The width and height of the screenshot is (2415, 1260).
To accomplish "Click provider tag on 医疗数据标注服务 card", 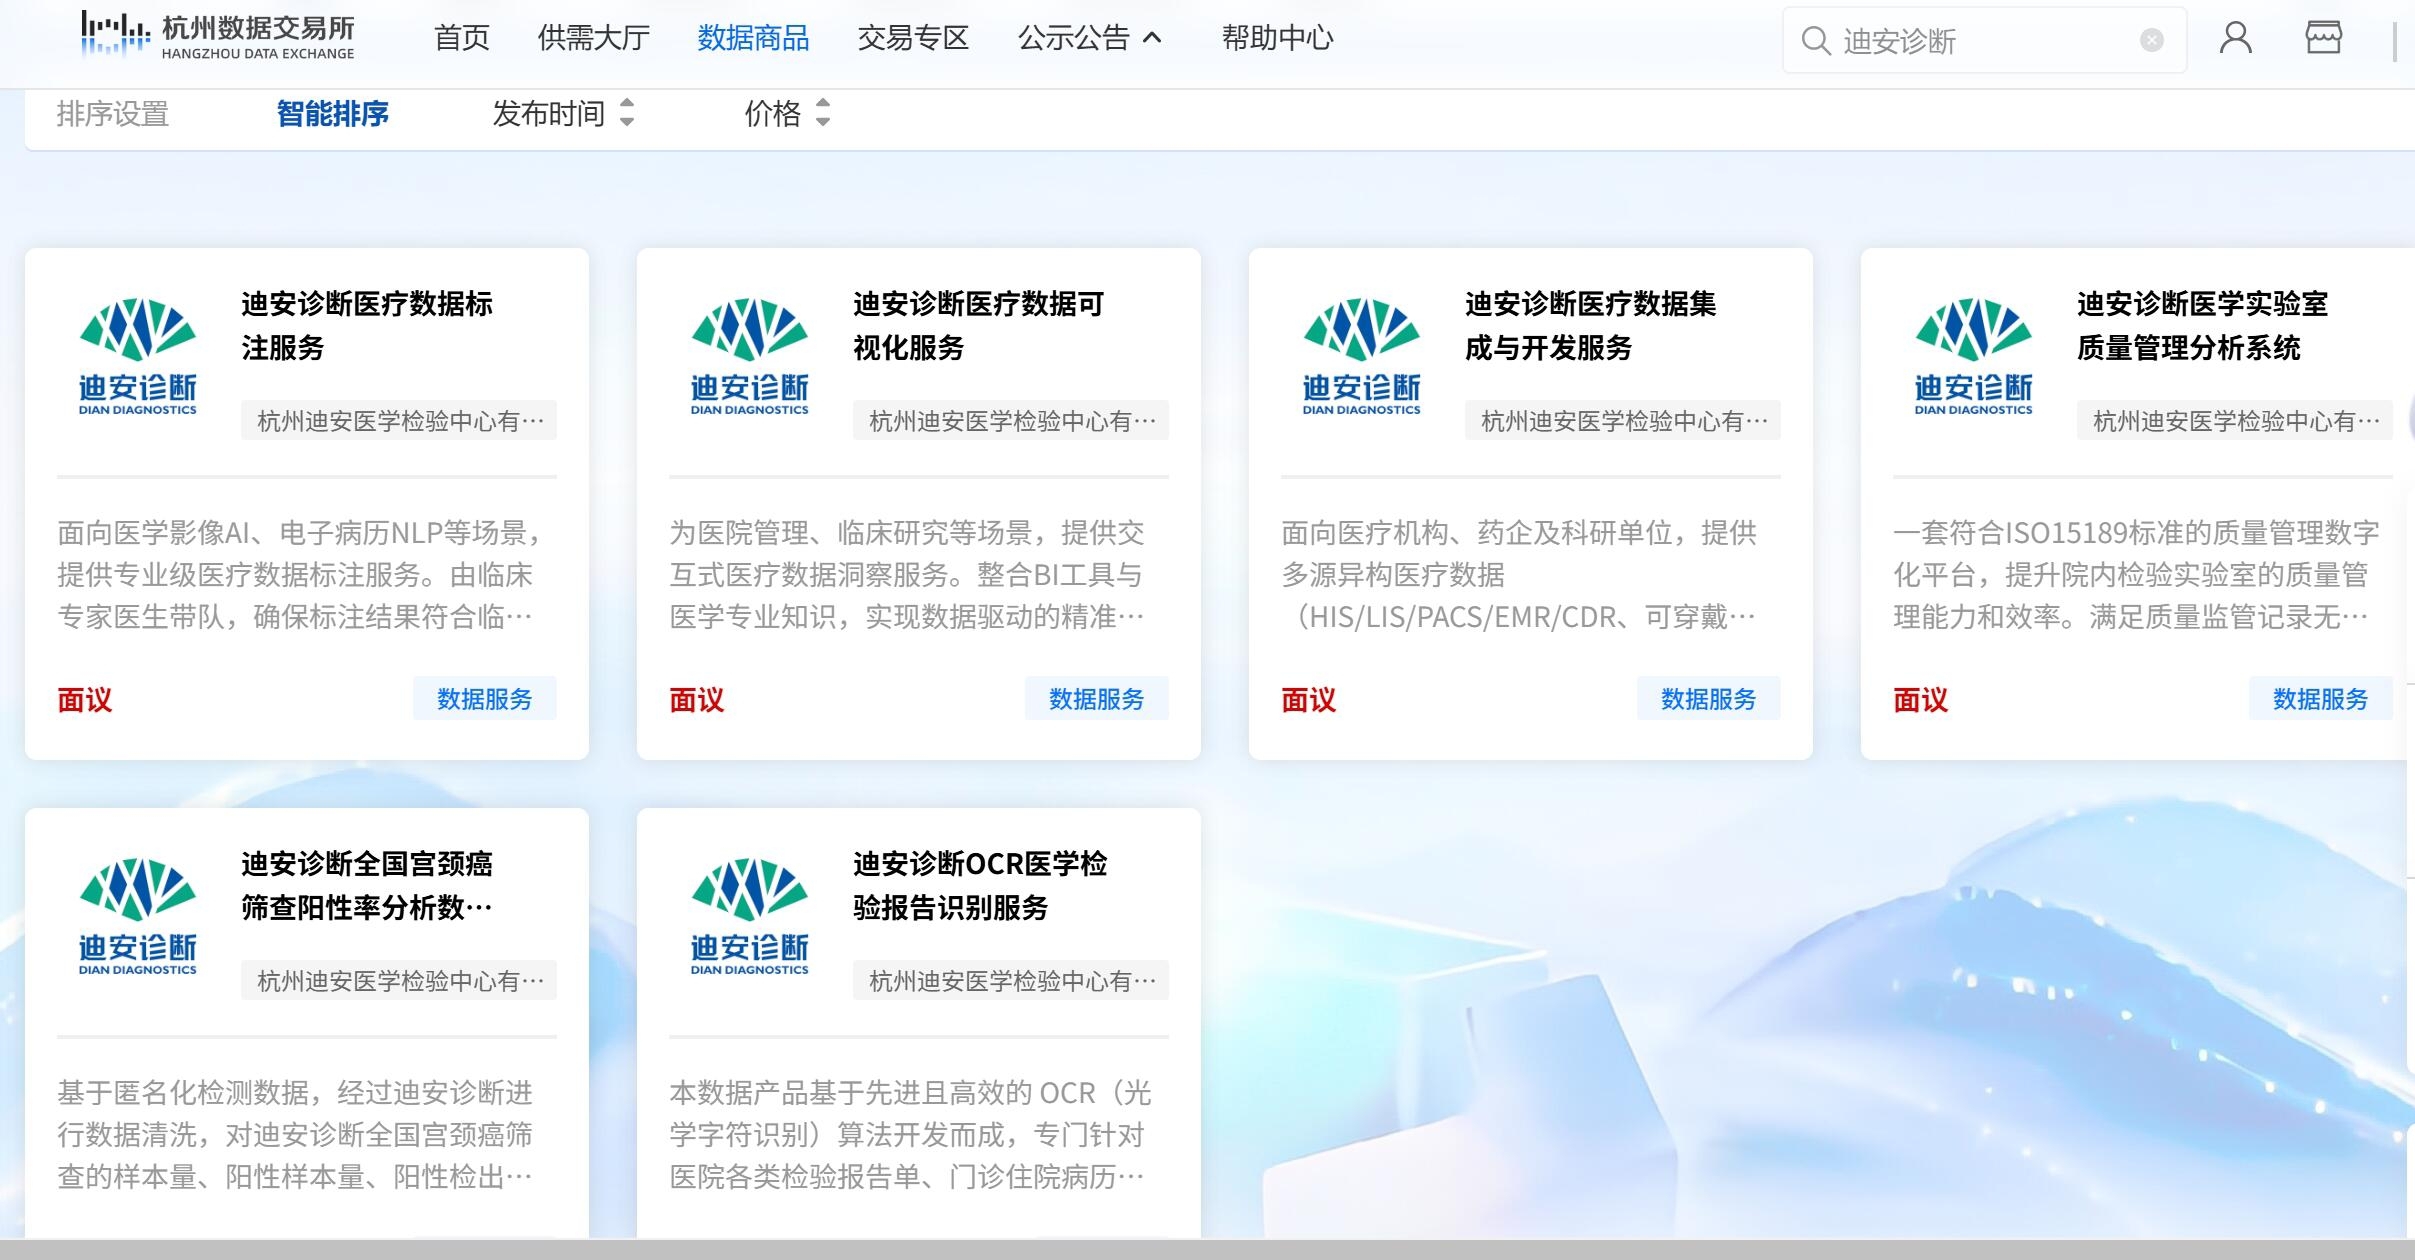I will coord(399,421).
